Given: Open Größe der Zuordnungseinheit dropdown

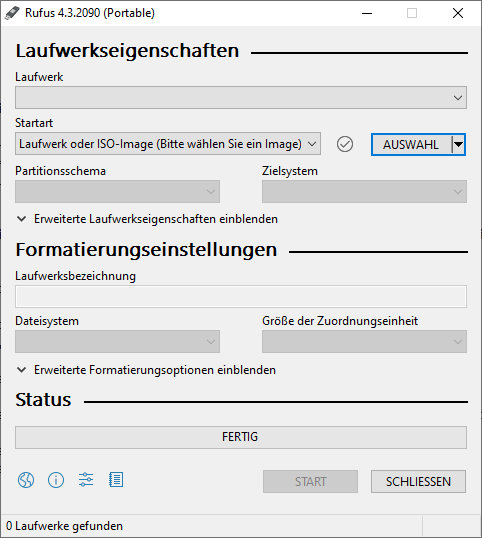Looking at the screenshot, I should coord(364,341).
